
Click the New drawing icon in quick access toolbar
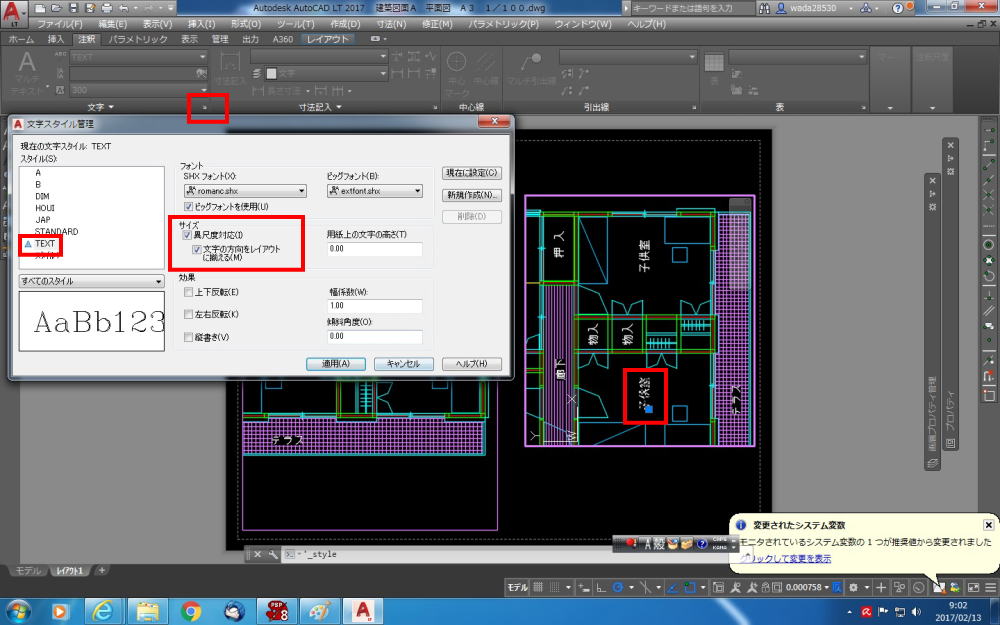click(41, 8)
